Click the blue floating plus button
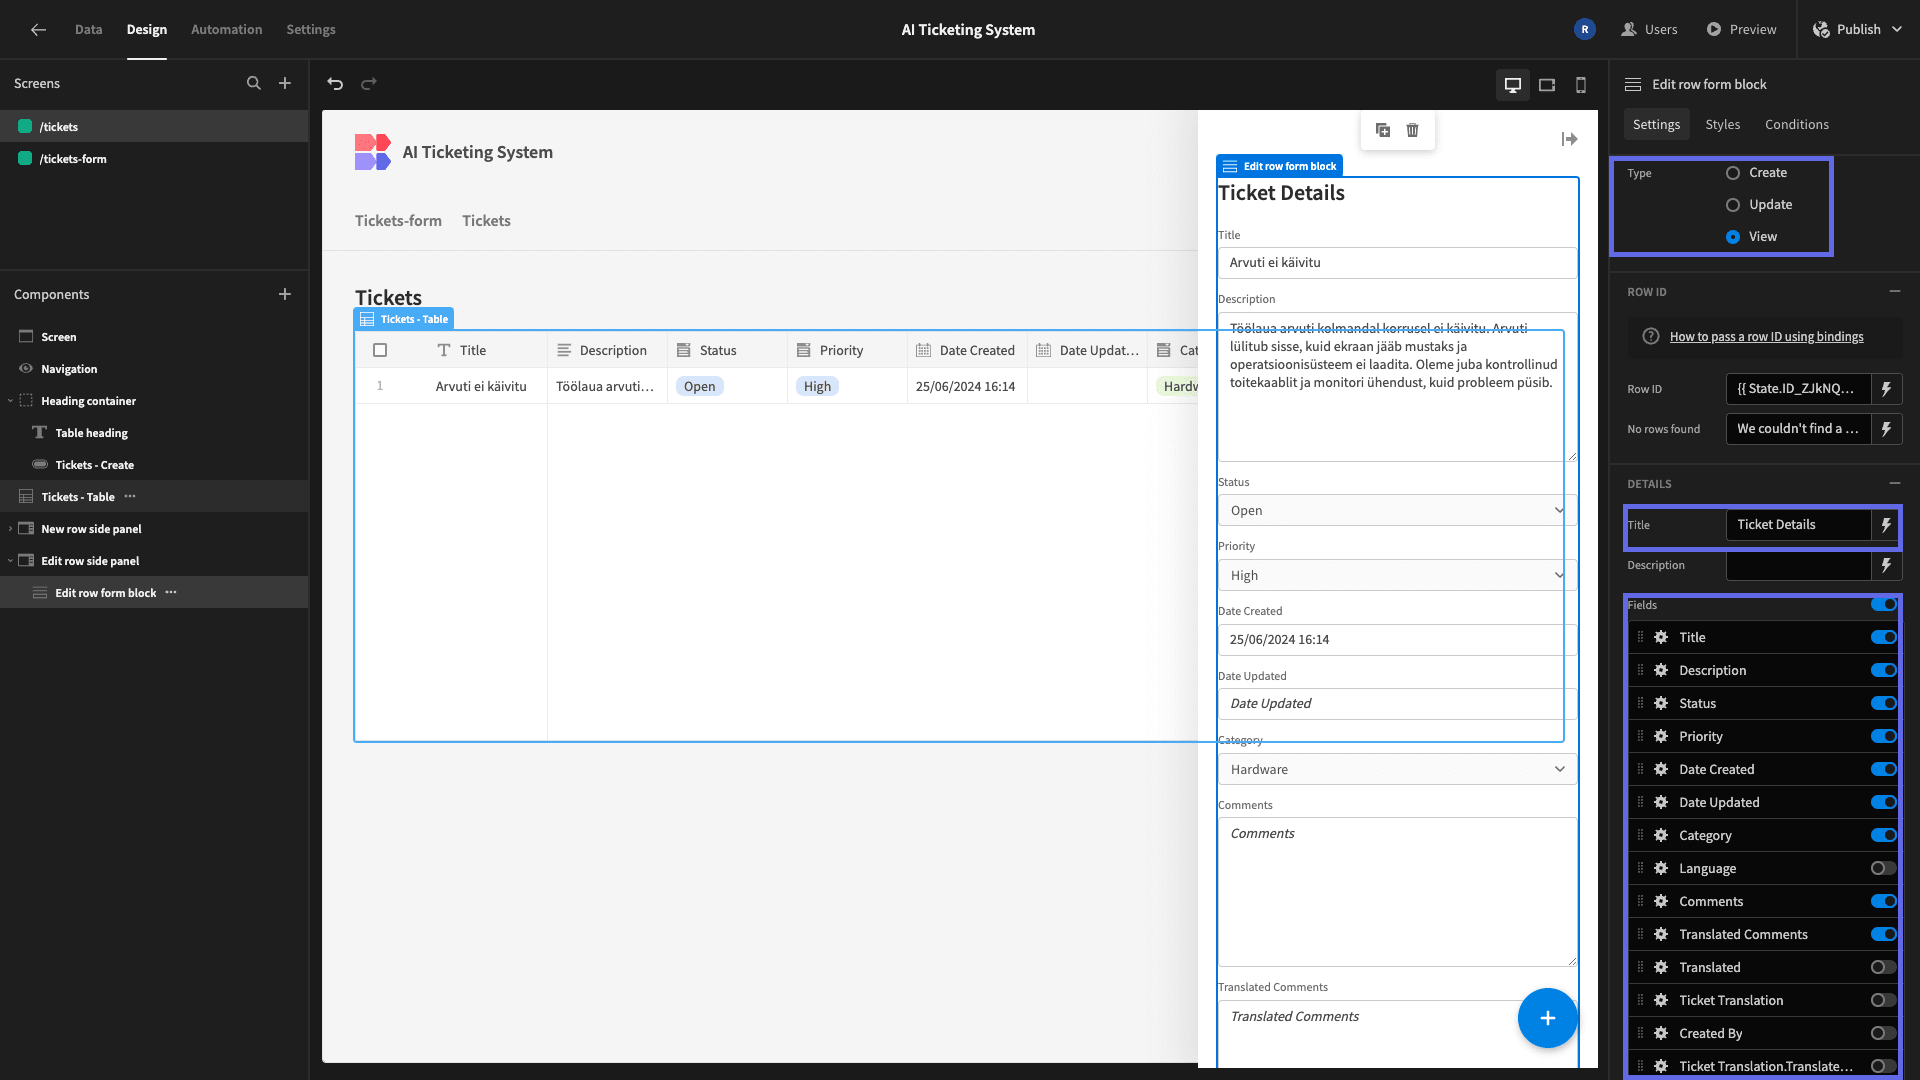The width and height of the screenshot is (1920, 1080). tap(1547, 1018)
